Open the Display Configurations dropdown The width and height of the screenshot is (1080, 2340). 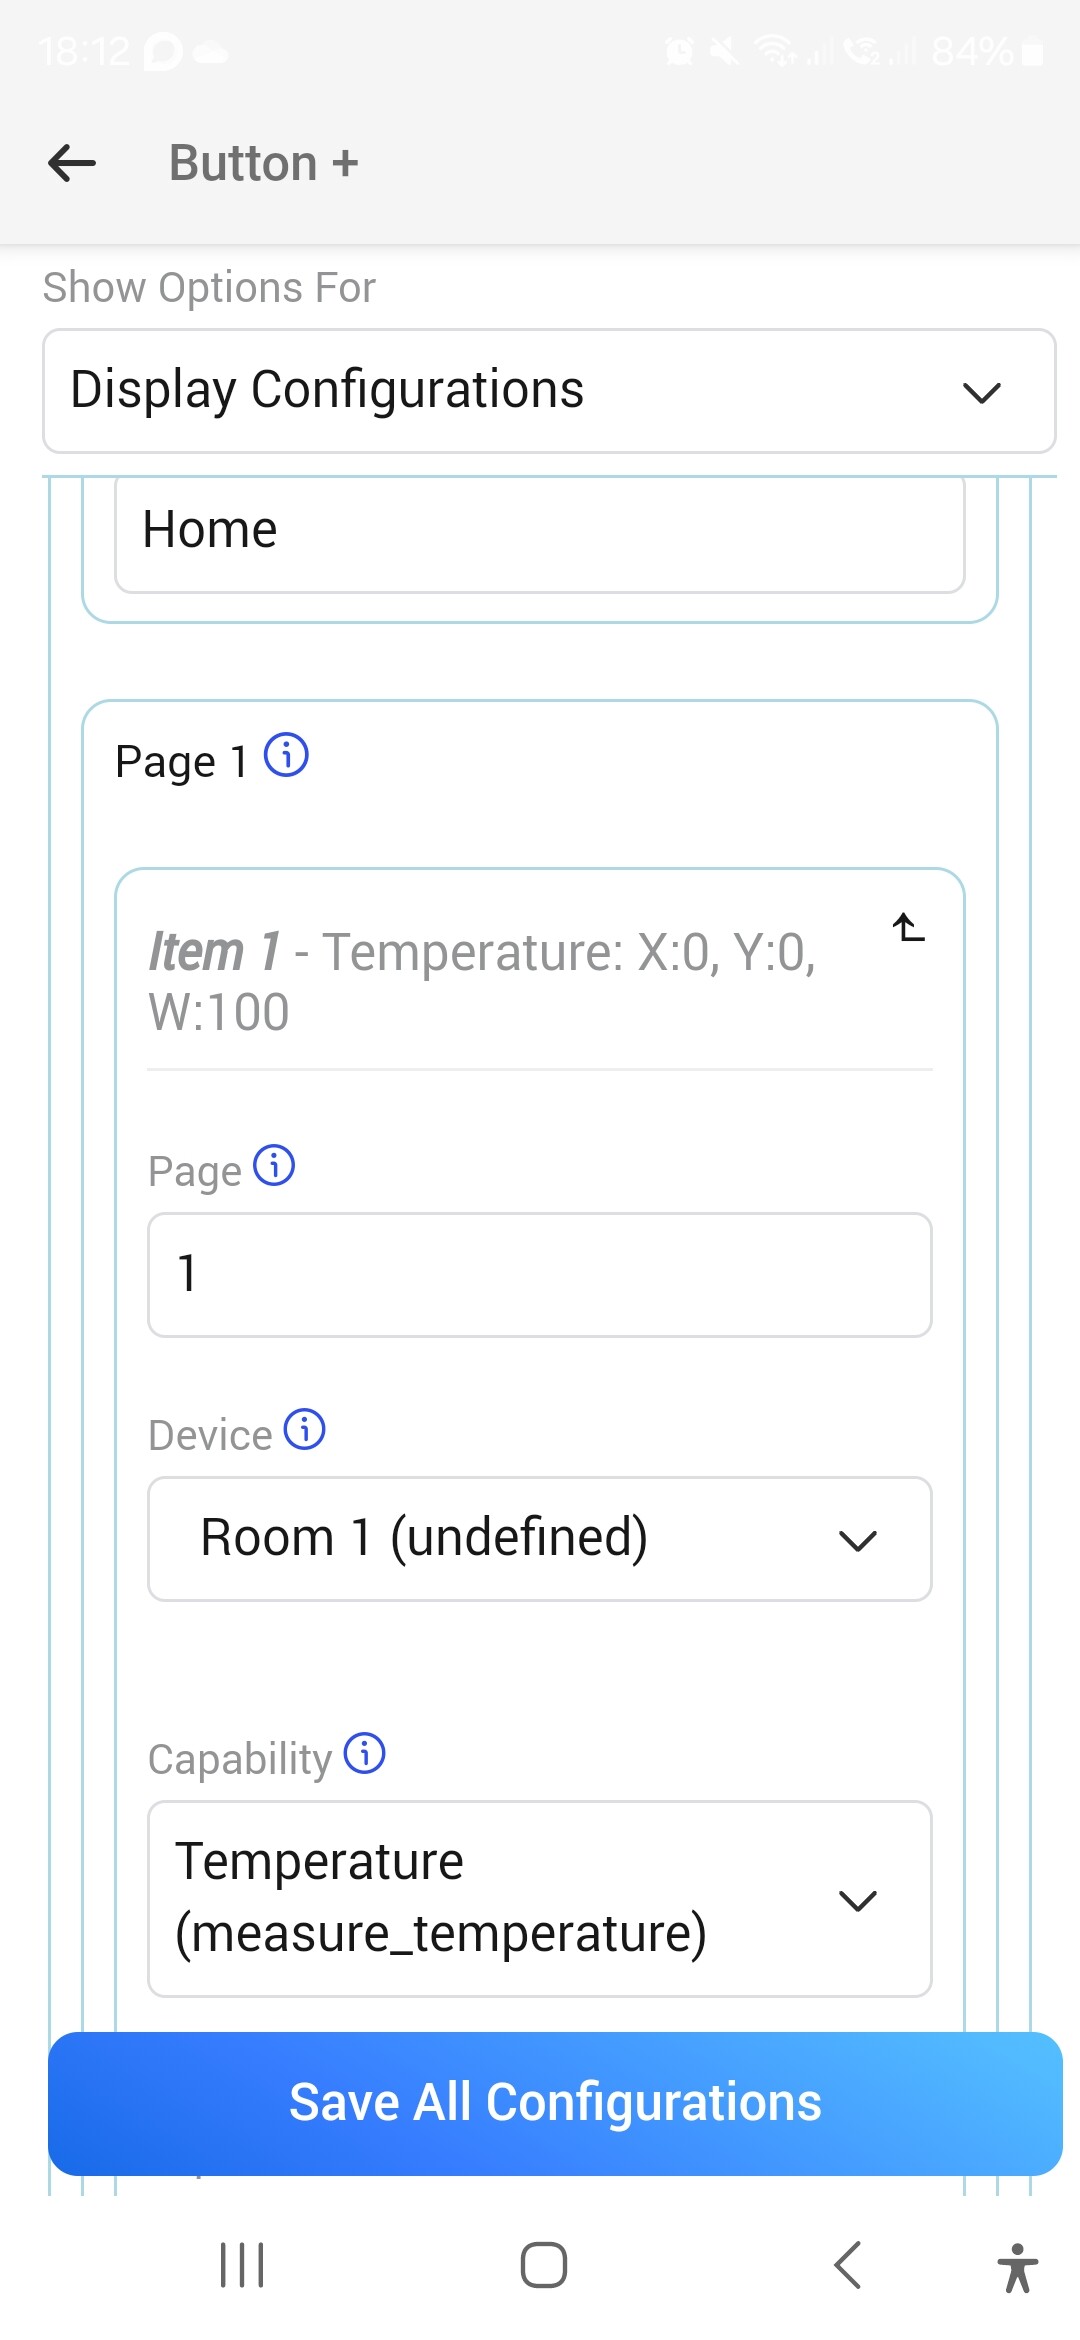coord(549,391)
